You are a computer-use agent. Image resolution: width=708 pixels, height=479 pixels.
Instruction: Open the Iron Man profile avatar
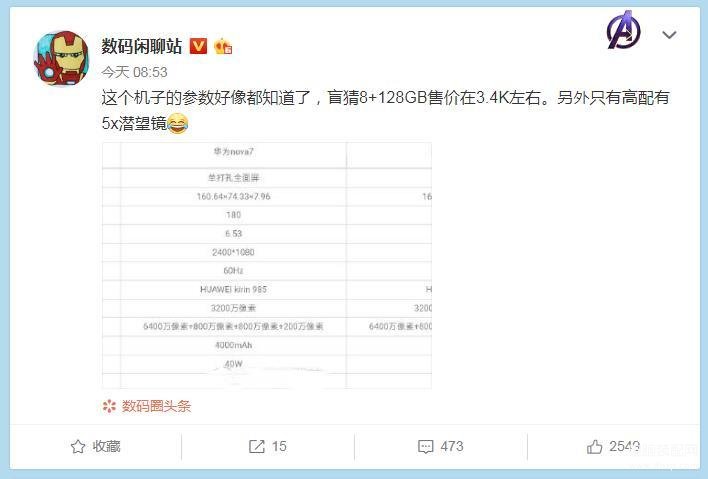(61, 58)
